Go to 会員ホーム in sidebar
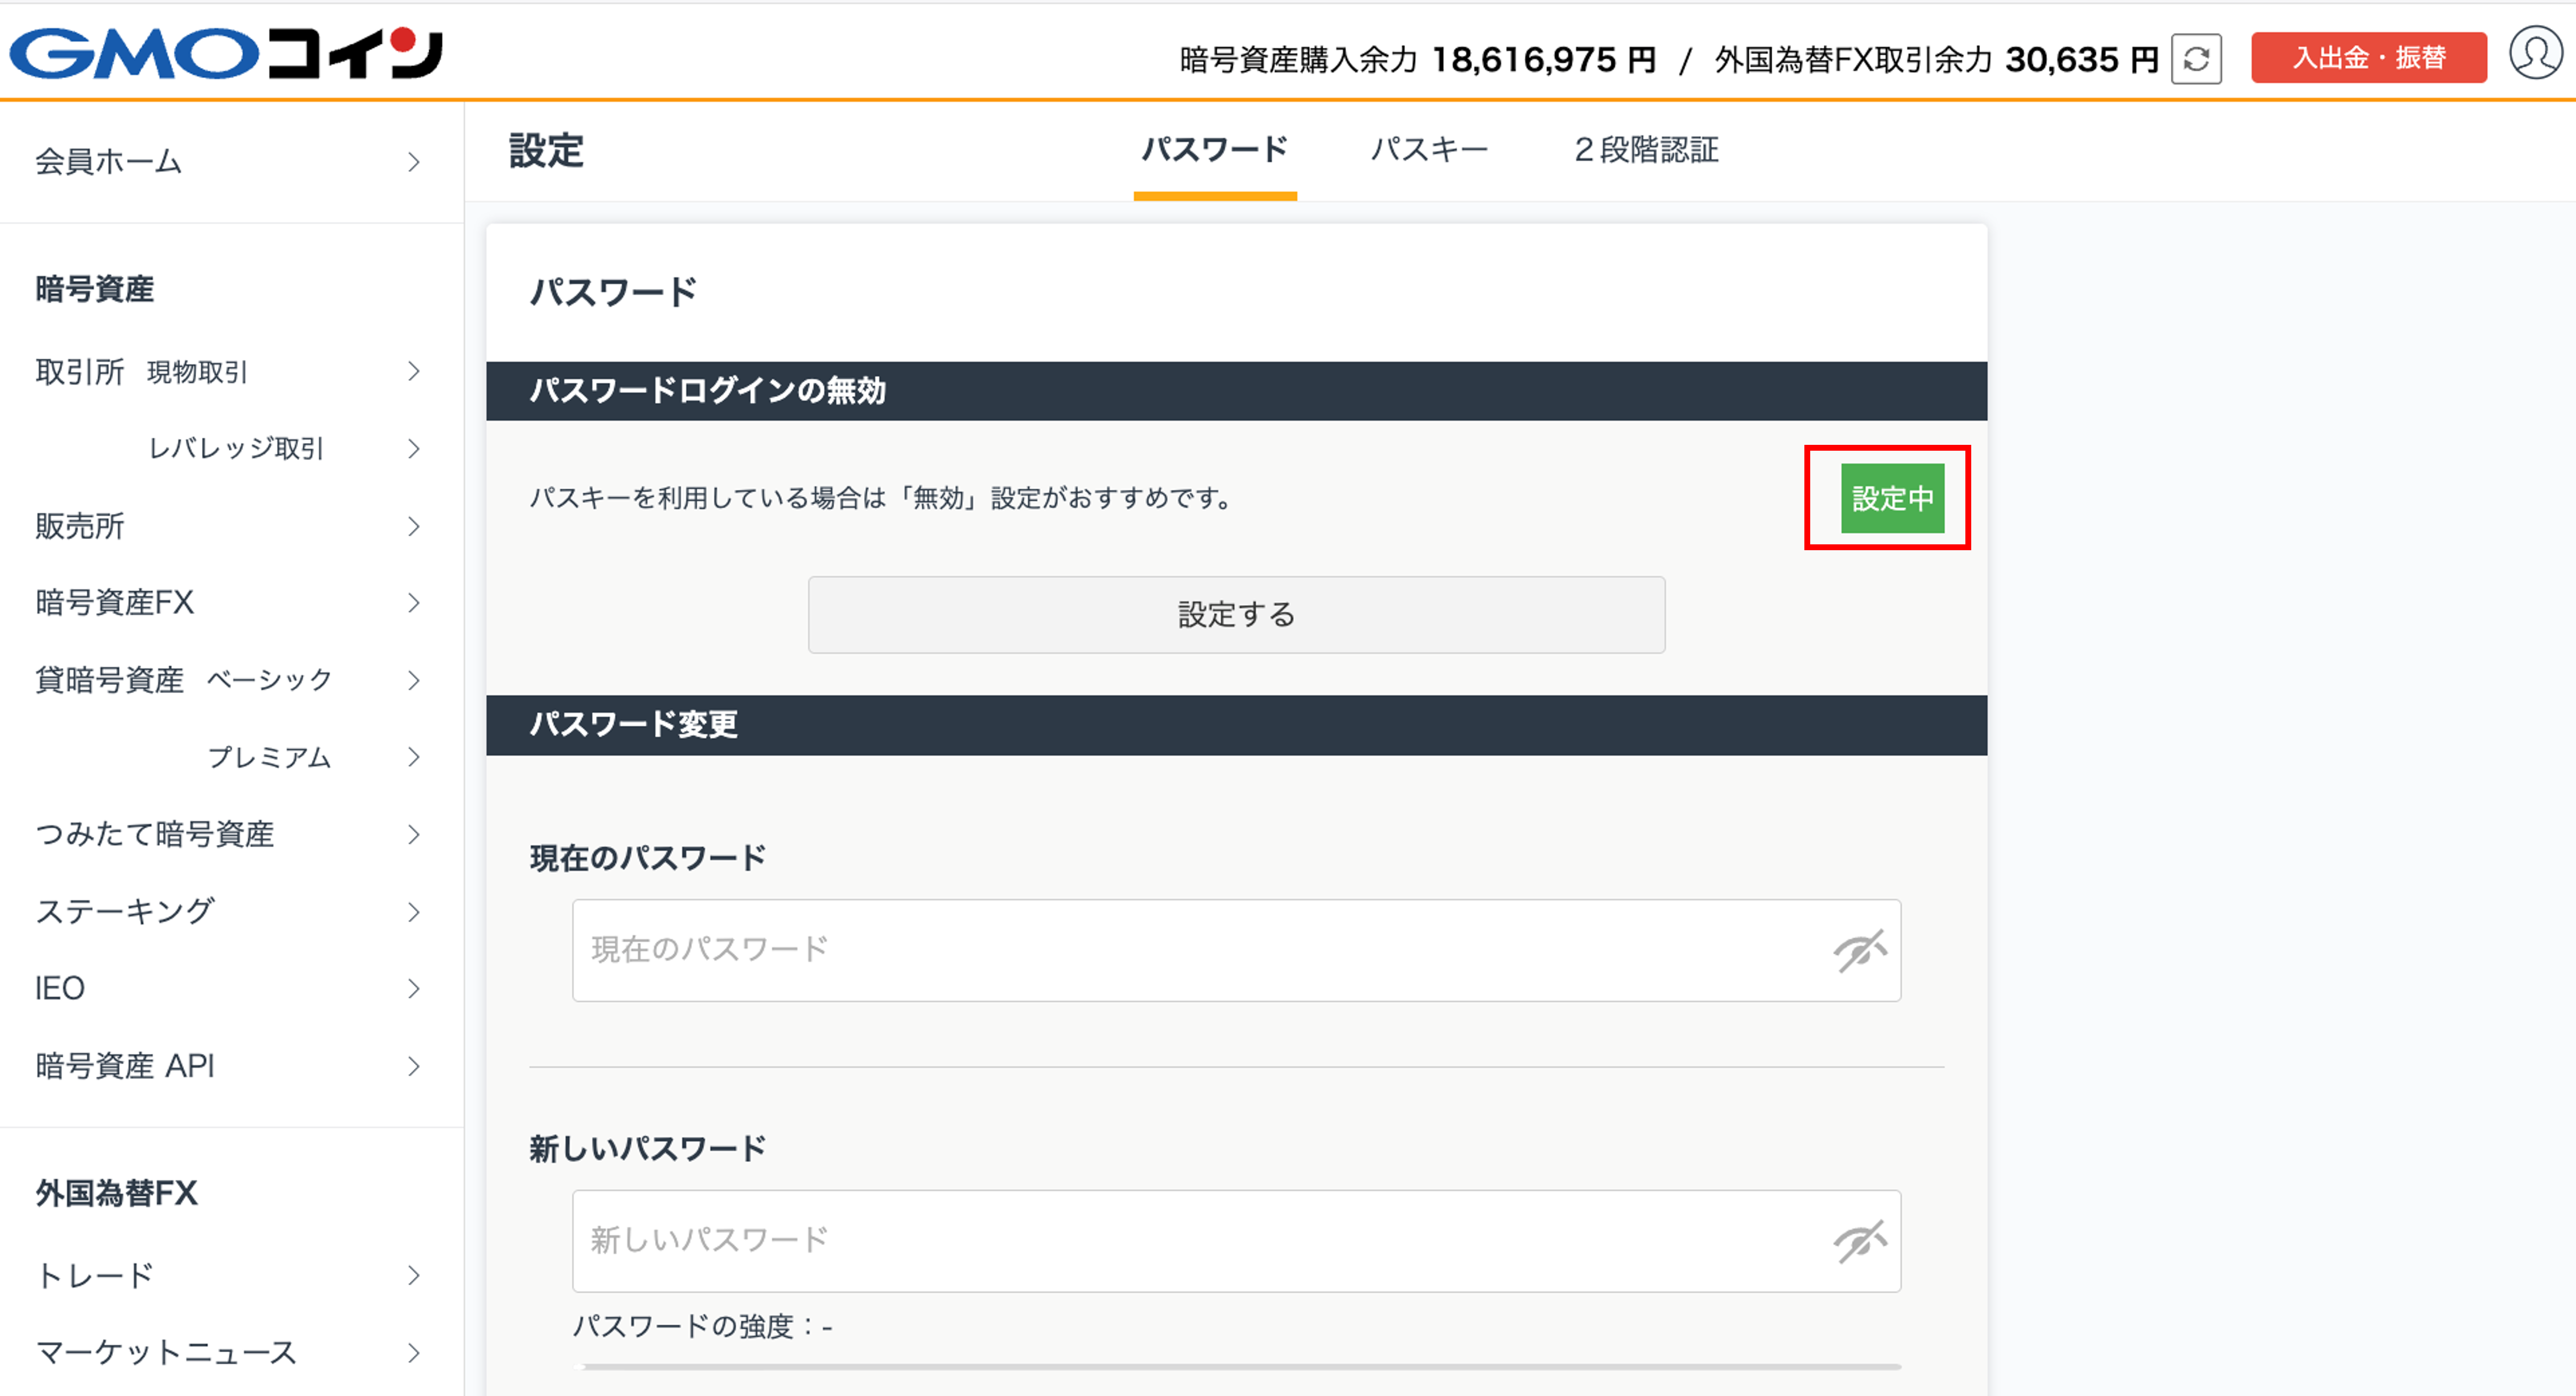Screen dimensions: 2576x1396 click(x=231, y=162)
